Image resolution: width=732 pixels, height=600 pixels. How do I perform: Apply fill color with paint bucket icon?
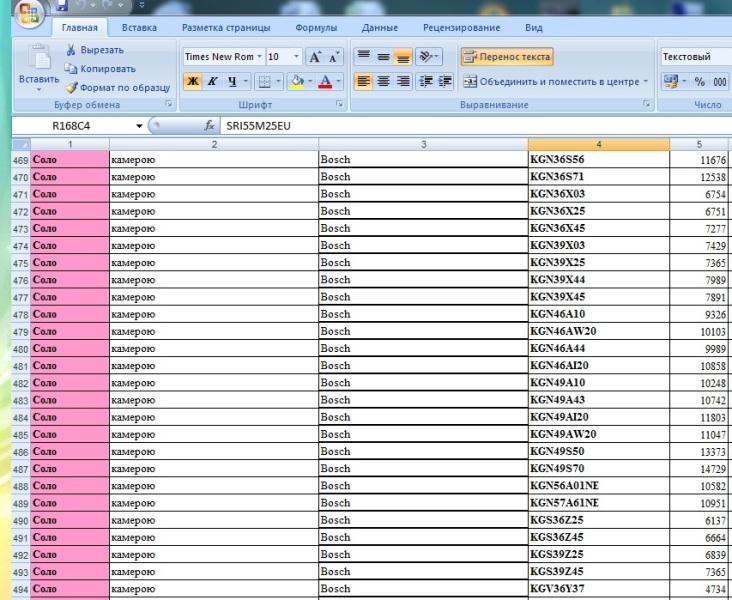pyautogui.click(x=297, y=82)
